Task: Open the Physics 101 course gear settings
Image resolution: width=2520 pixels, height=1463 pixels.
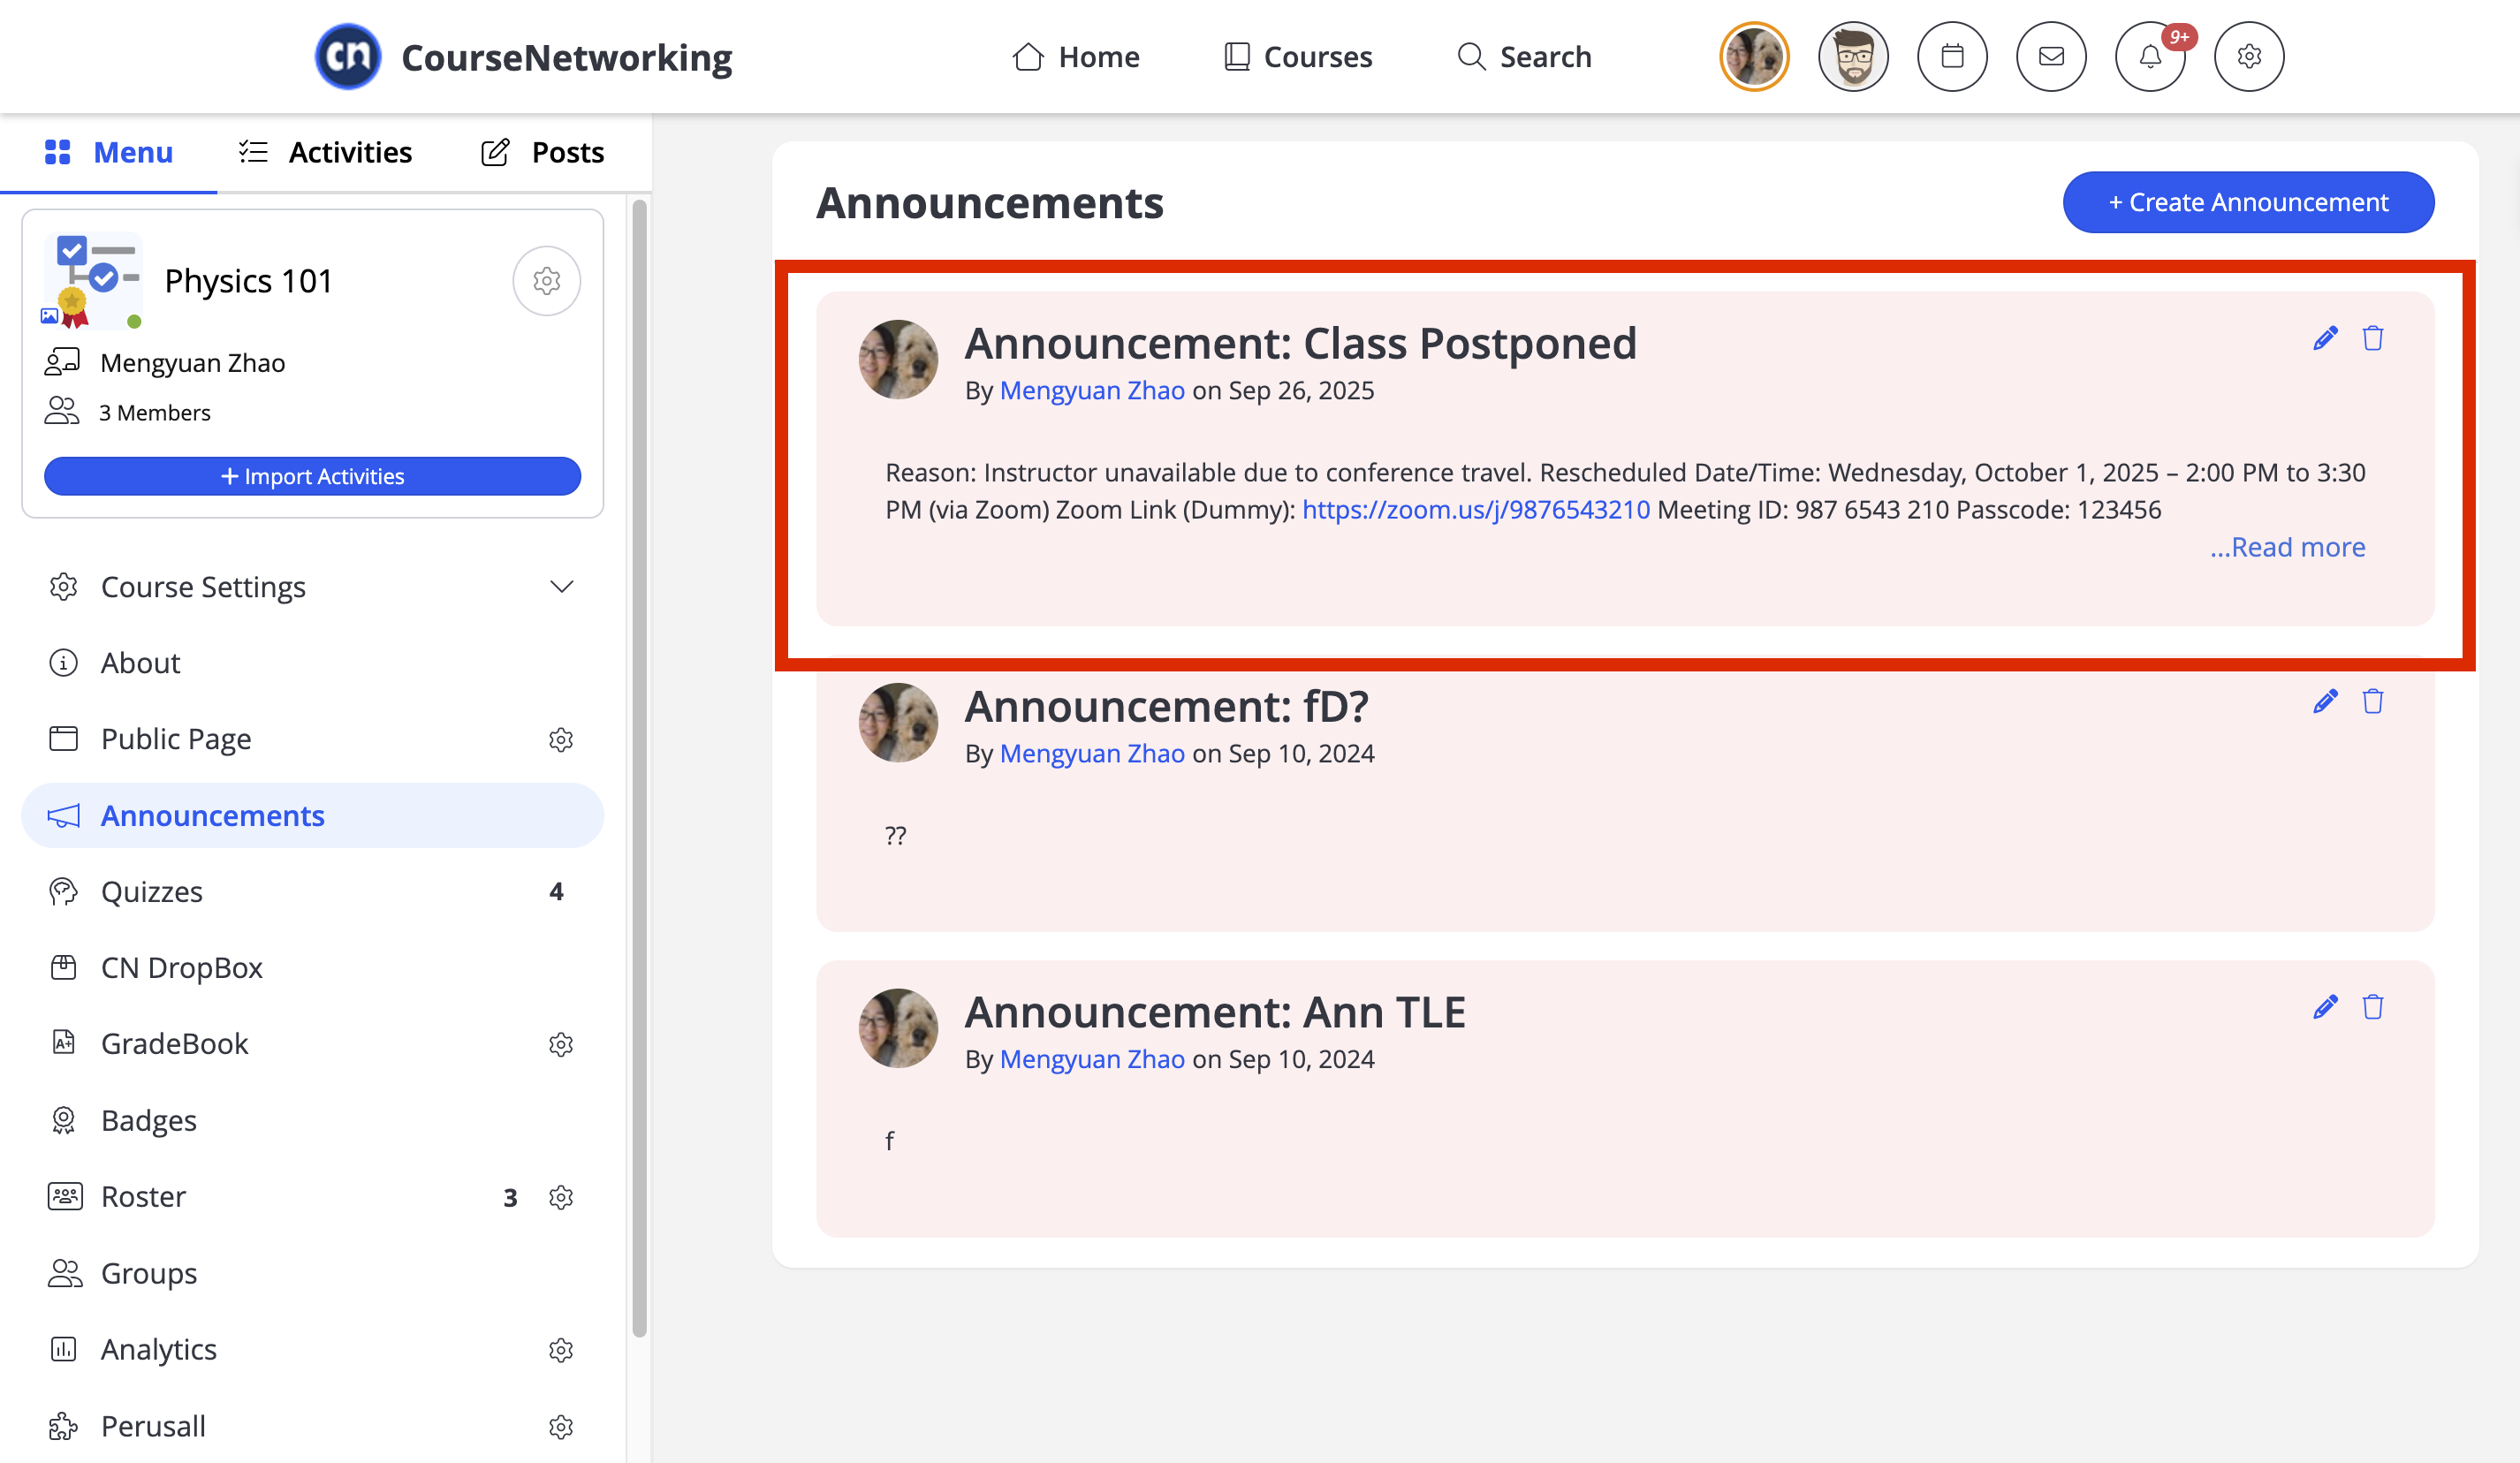Action: point(546,281)
